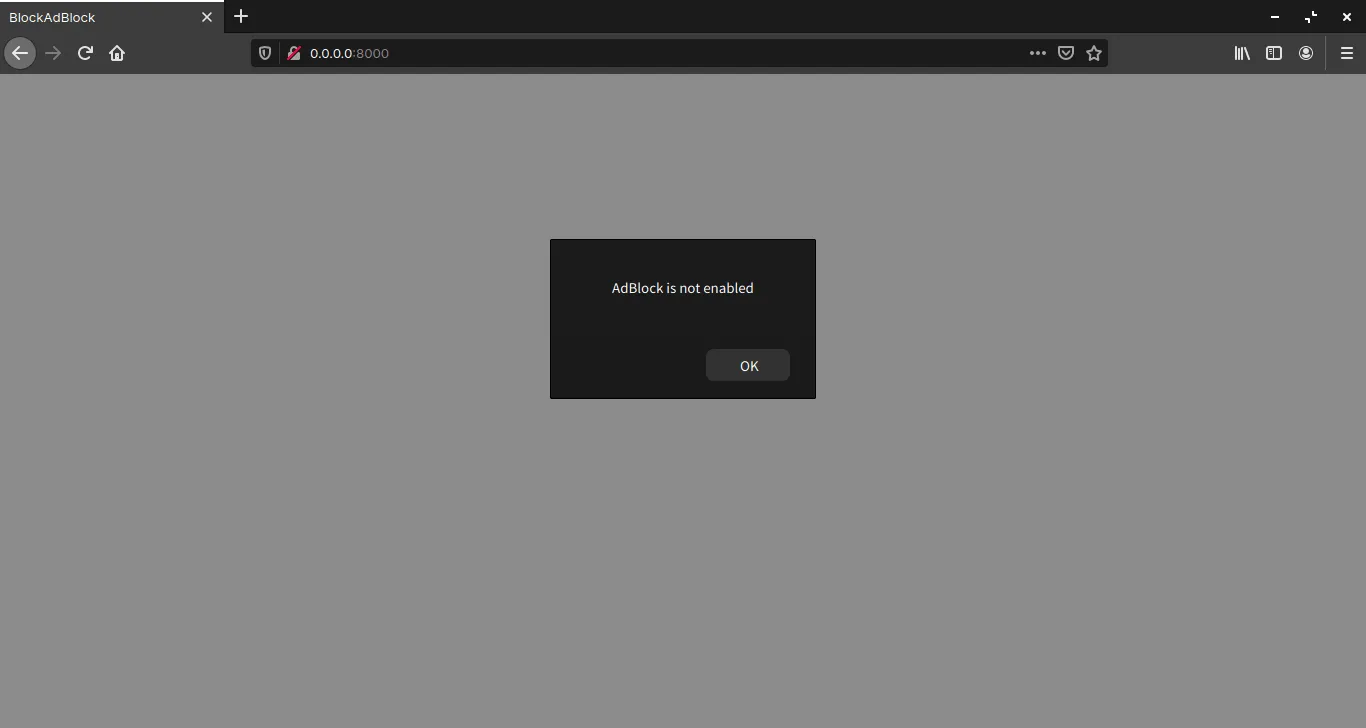Image resolution: width=1366 pixels, height=728 pixels.
Task: Close the BlockAdBlock tab
Action: (x=207, y=17)
